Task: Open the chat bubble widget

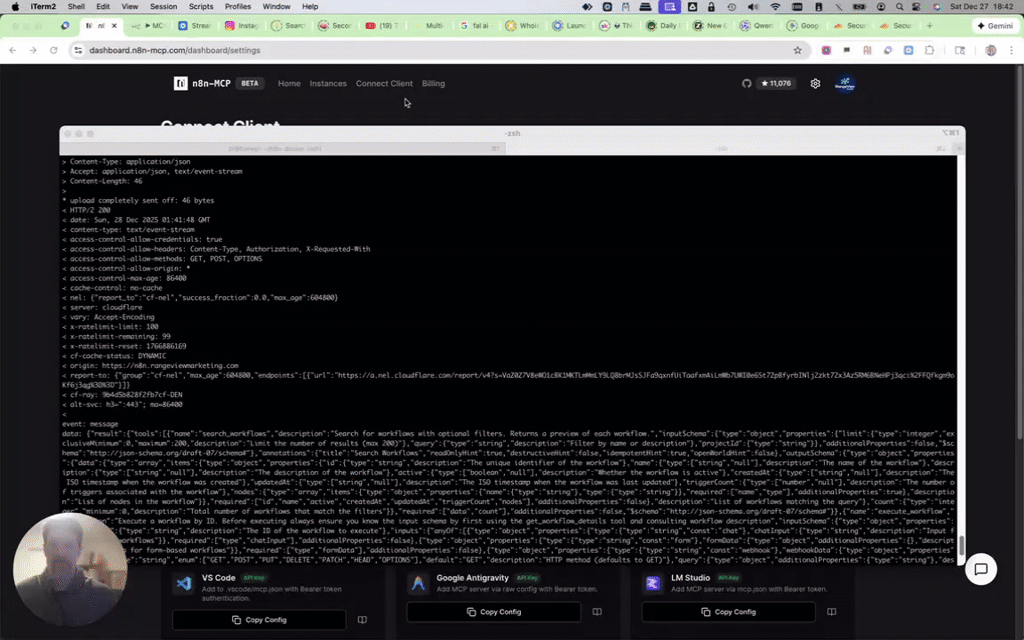Action: [x=981, y=569]
